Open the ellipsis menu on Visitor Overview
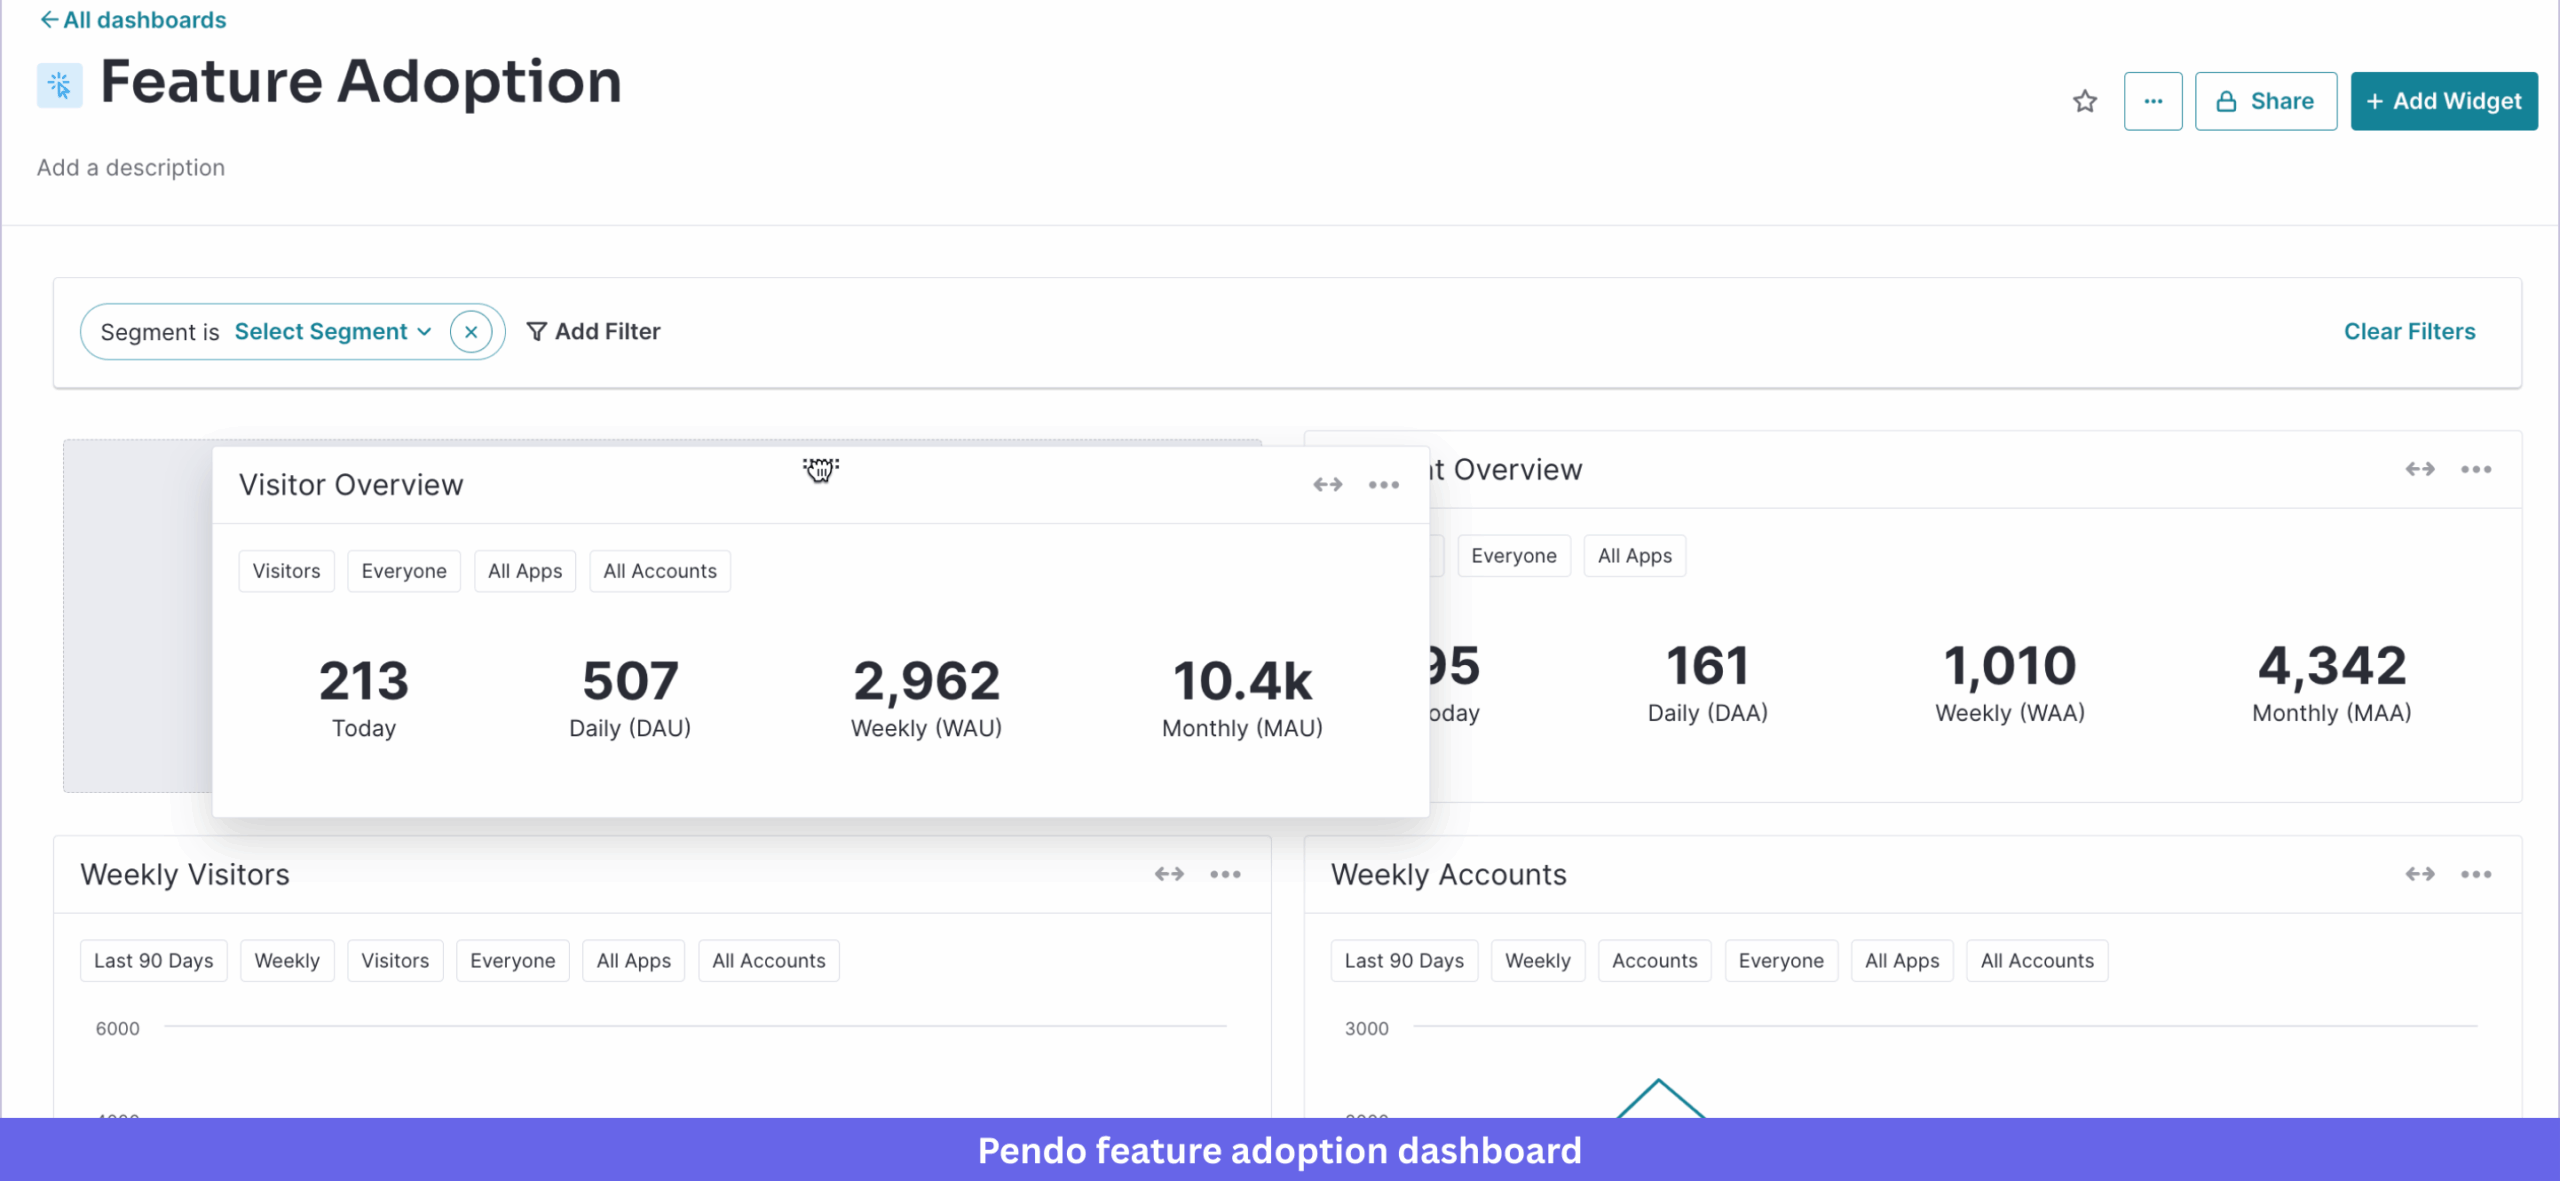Image resolution: width=2560 pixels, height=1181 pixels. click(x=1384, y=484)
